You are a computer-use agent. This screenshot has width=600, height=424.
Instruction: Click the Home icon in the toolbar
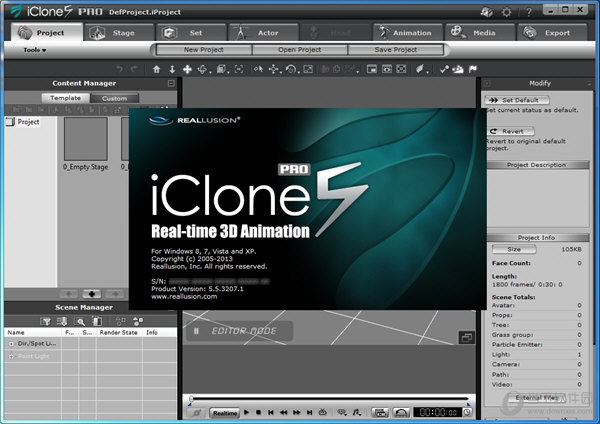156,69
